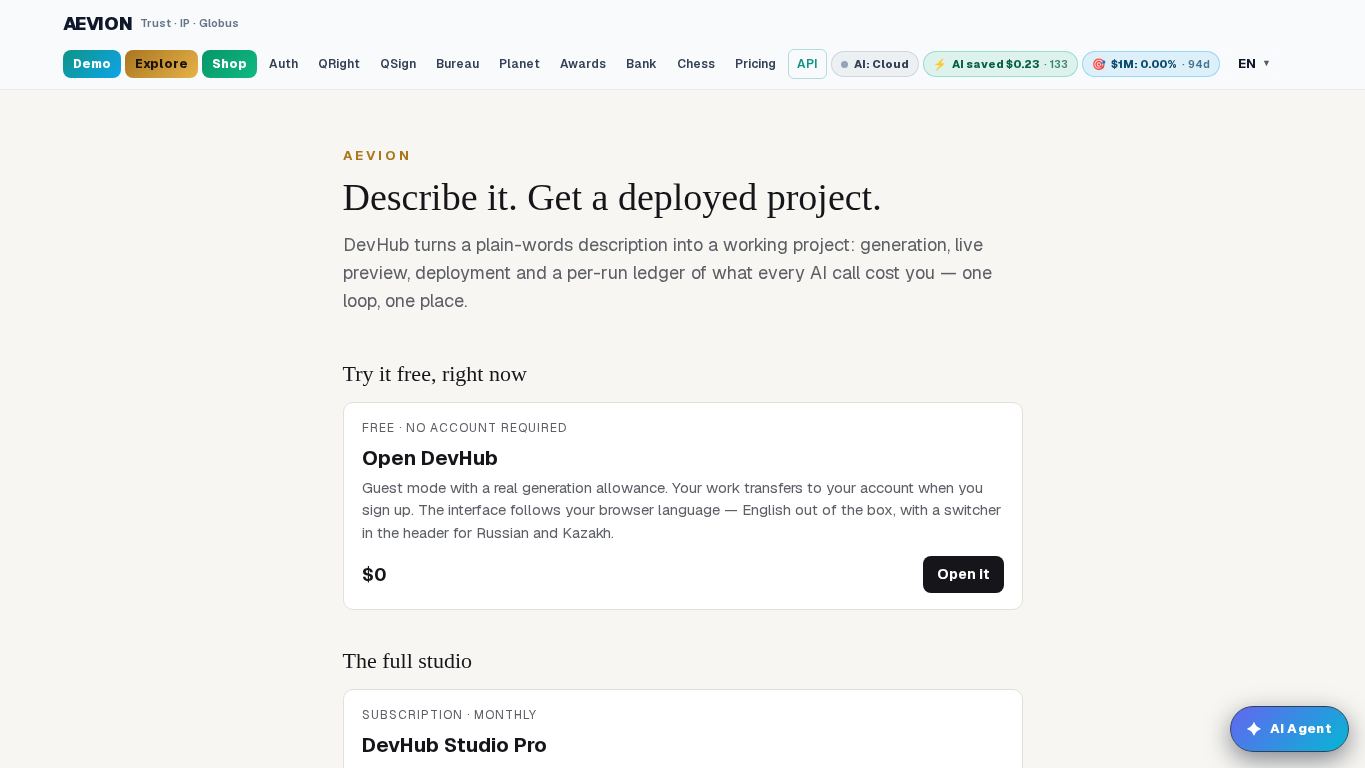
Task: Go to the Pricing page
Action: point(755,64)
